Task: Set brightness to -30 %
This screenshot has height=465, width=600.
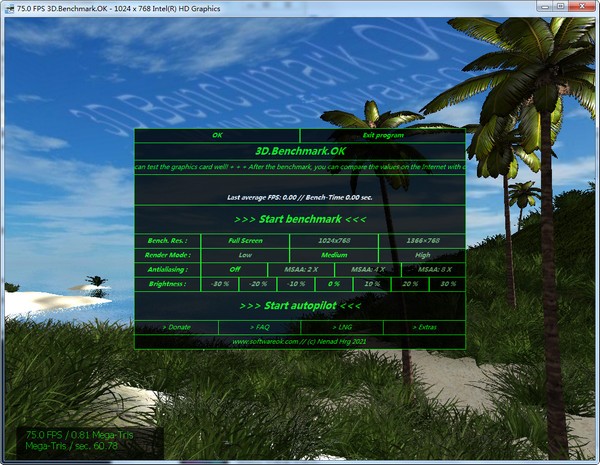Action: pyautogui.click(x=220, y=284)
